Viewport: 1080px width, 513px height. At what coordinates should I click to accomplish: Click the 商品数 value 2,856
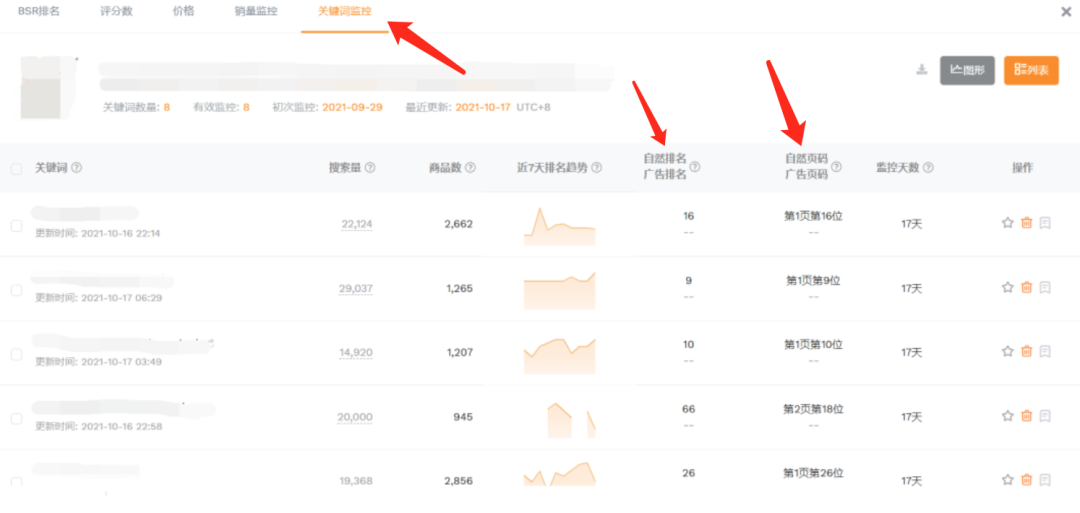[459, 481]
